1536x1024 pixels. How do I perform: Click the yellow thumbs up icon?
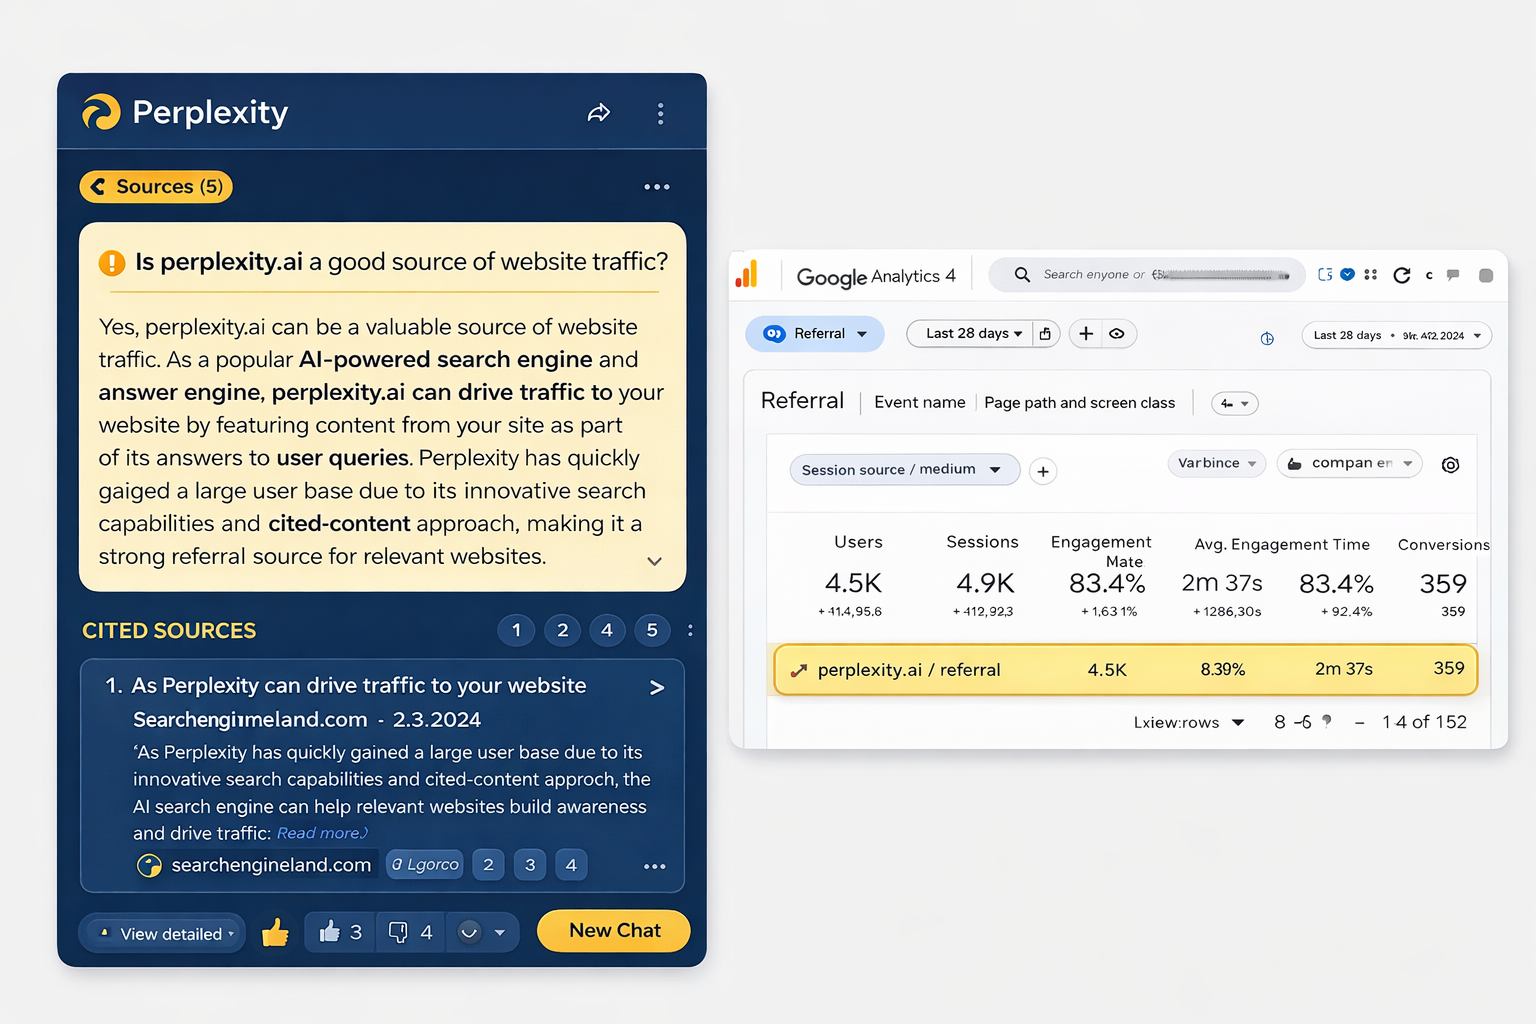[275, 933]
